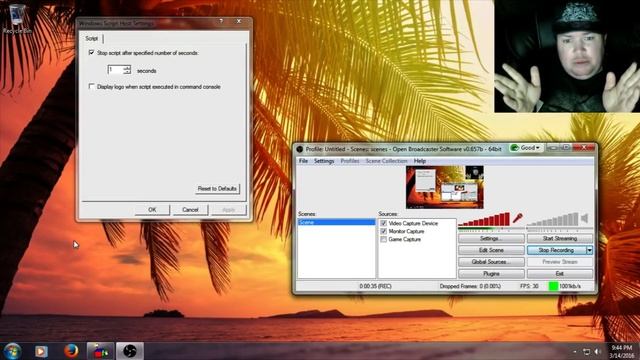Click Edit Scene button
Screen dimensions: 640x360
491,250
